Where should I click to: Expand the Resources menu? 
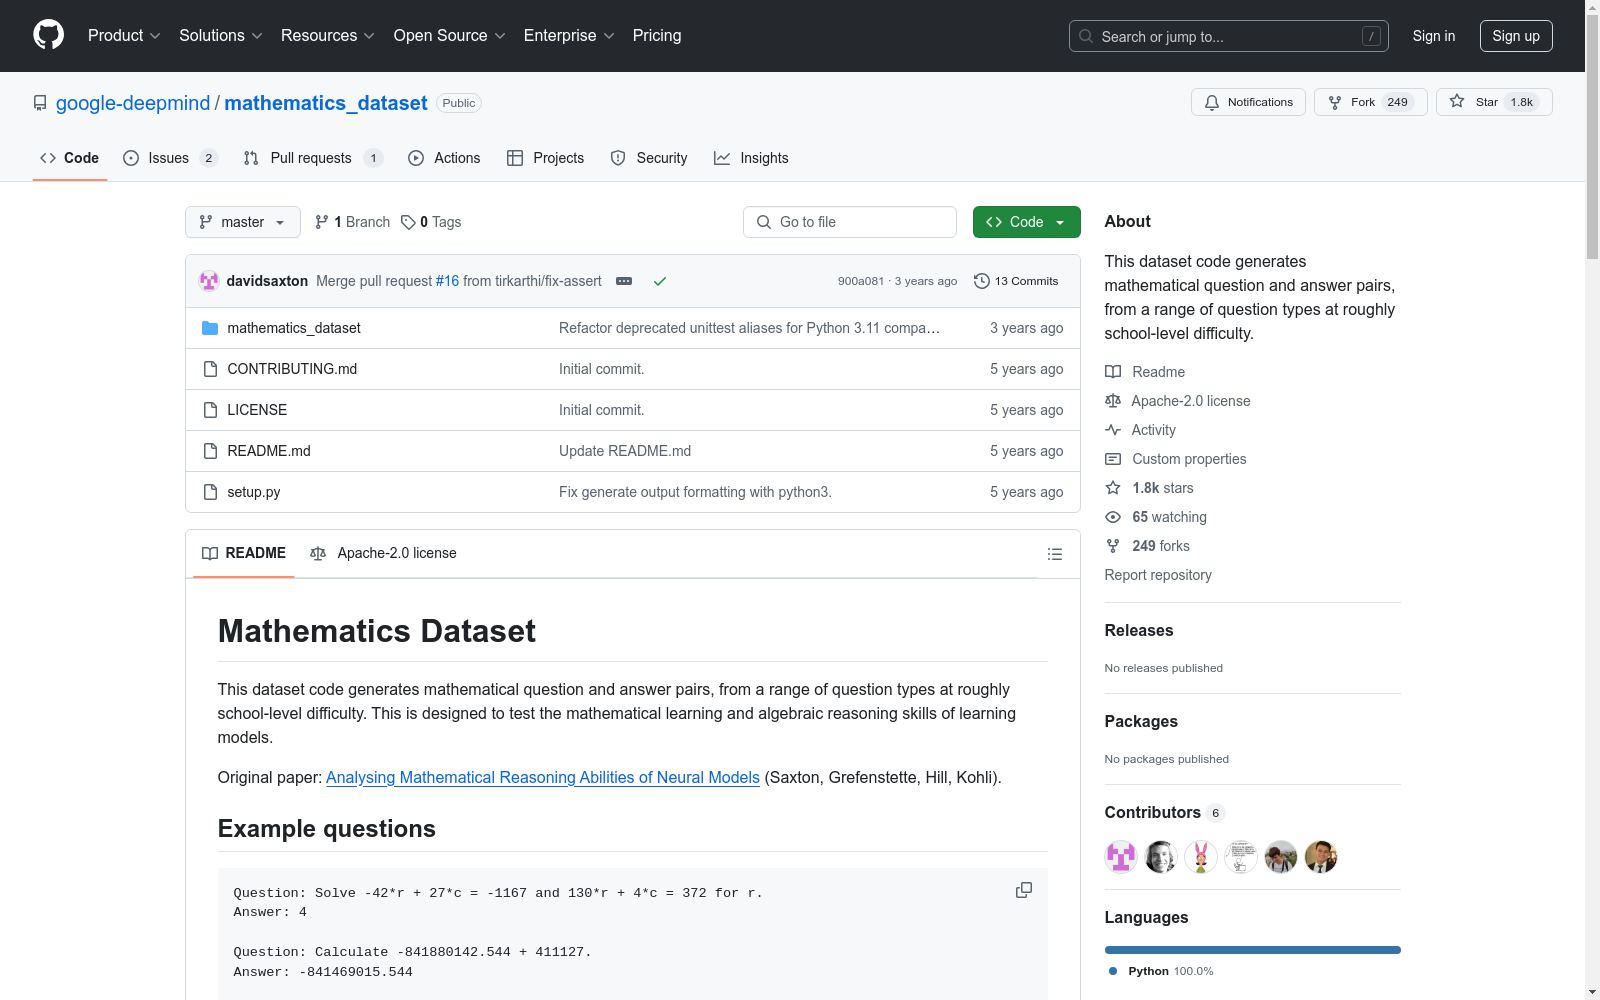point(328,35)
